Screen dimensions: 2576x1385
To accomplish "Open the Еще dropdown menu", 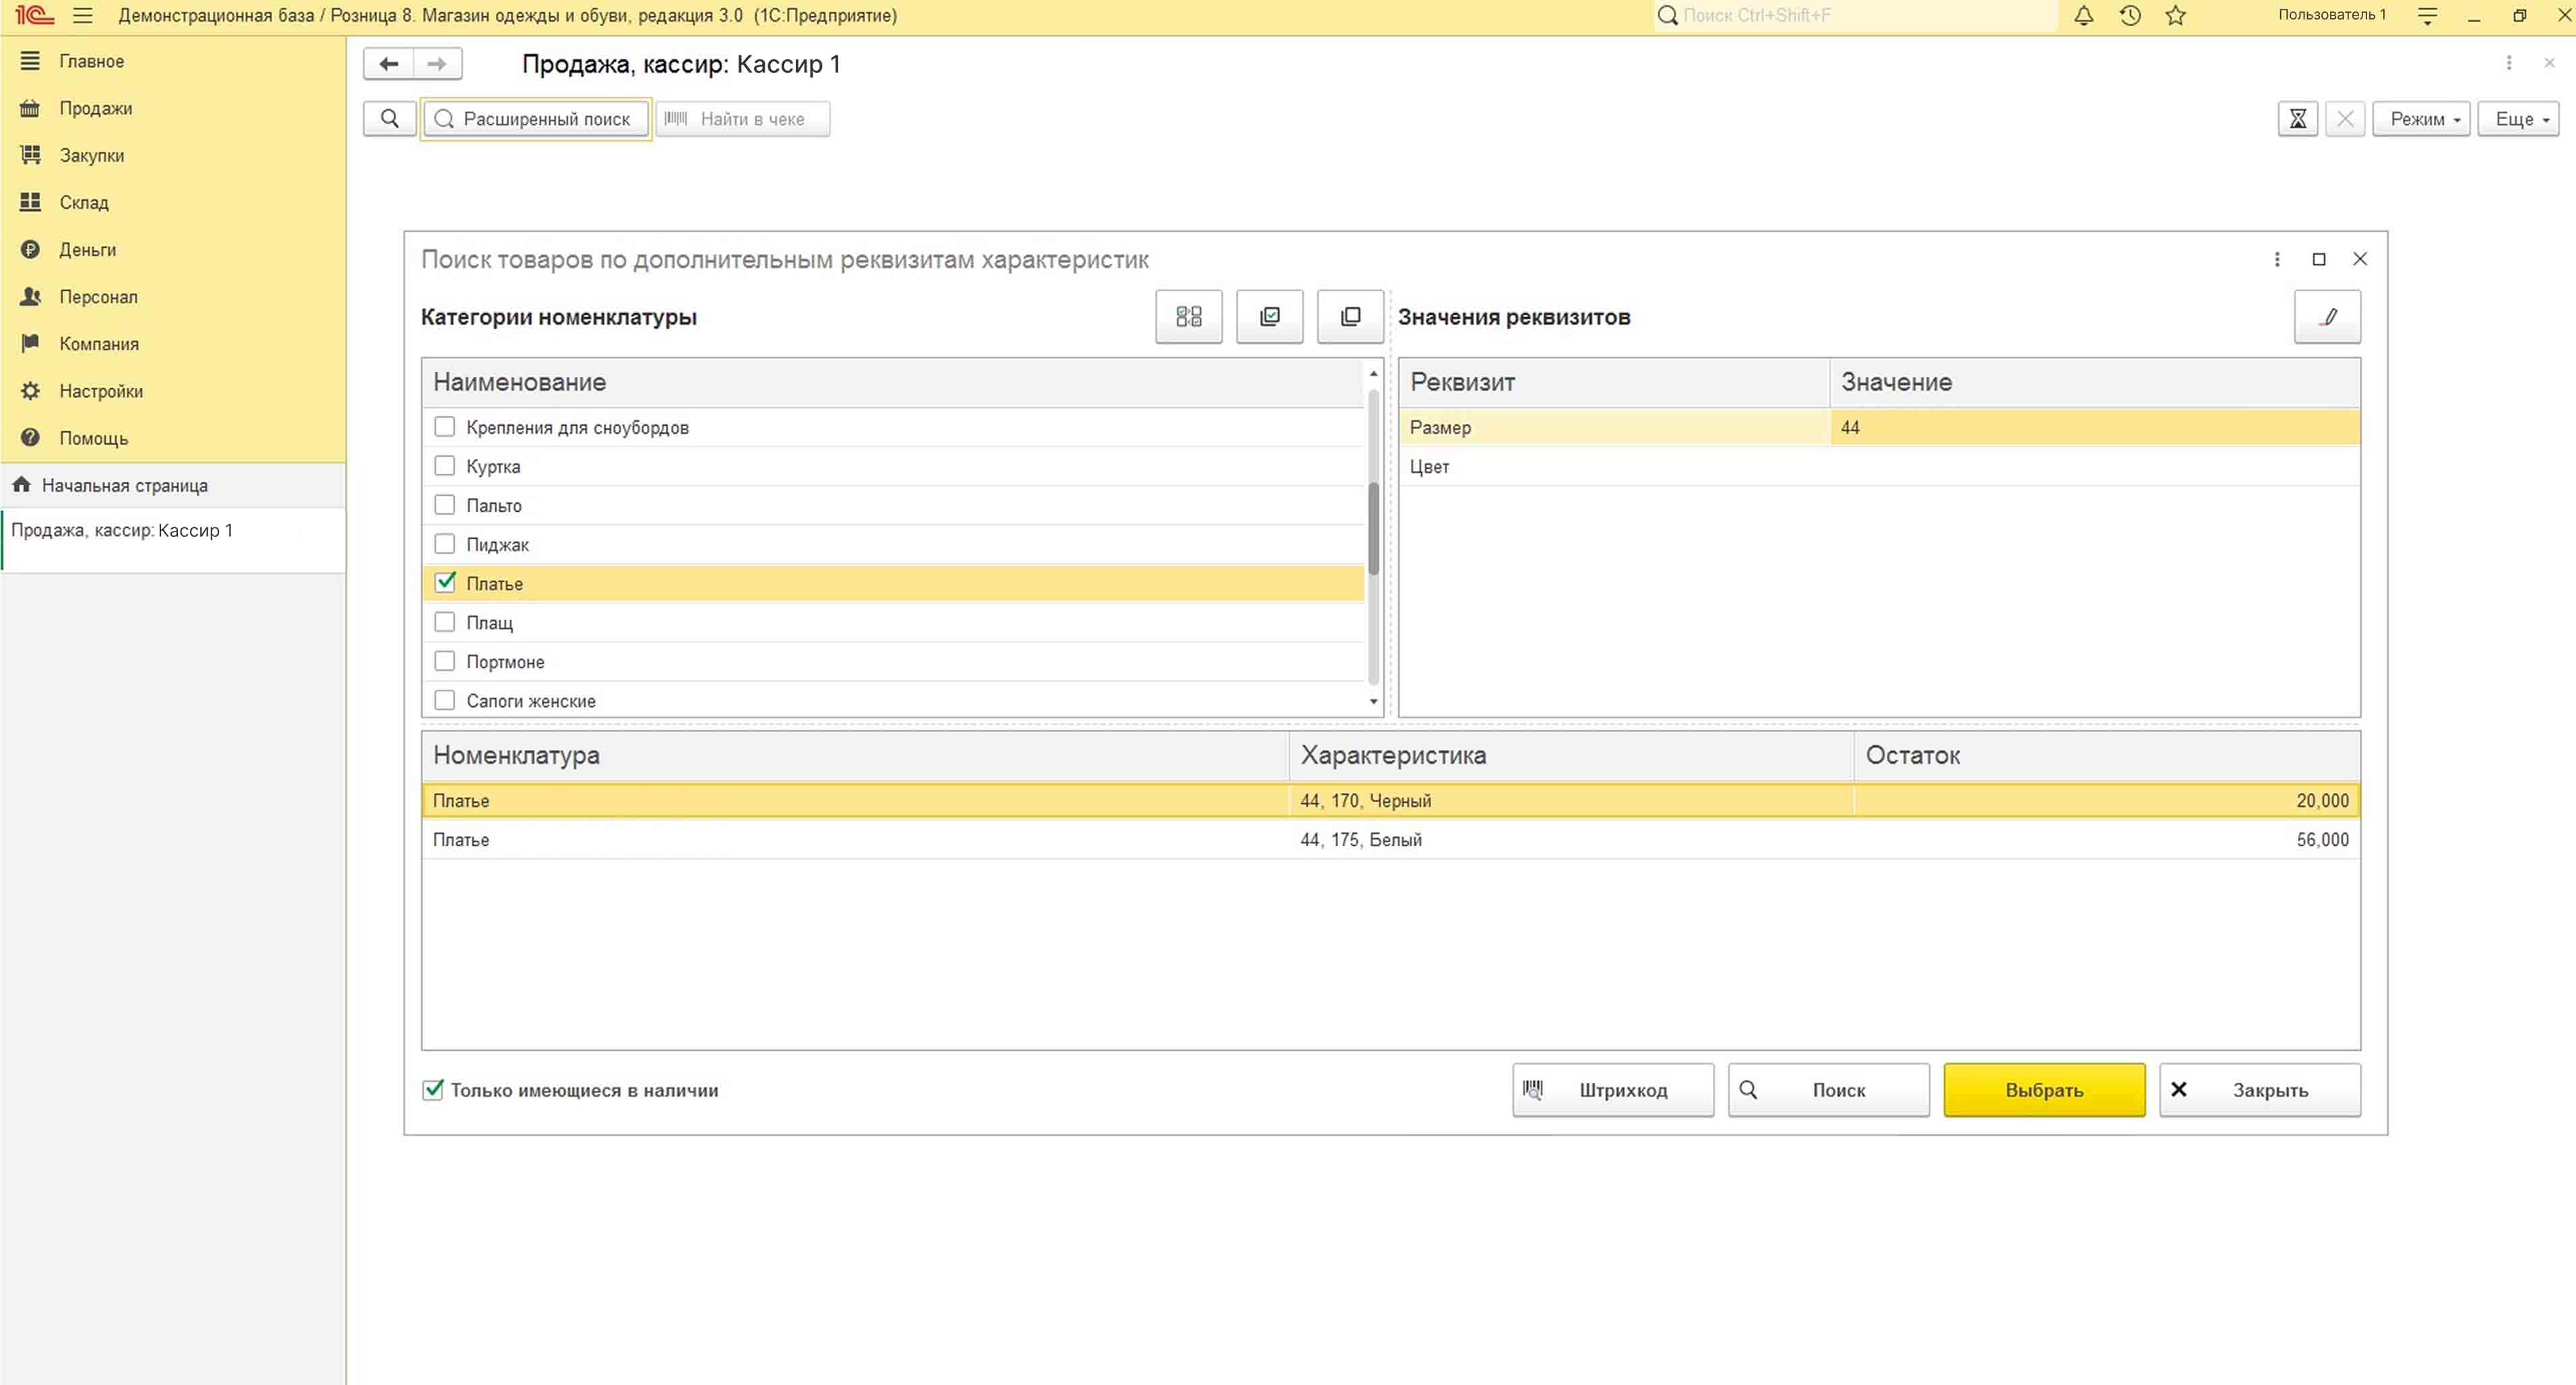I will pyautogui.click(x=2518, y=119).
